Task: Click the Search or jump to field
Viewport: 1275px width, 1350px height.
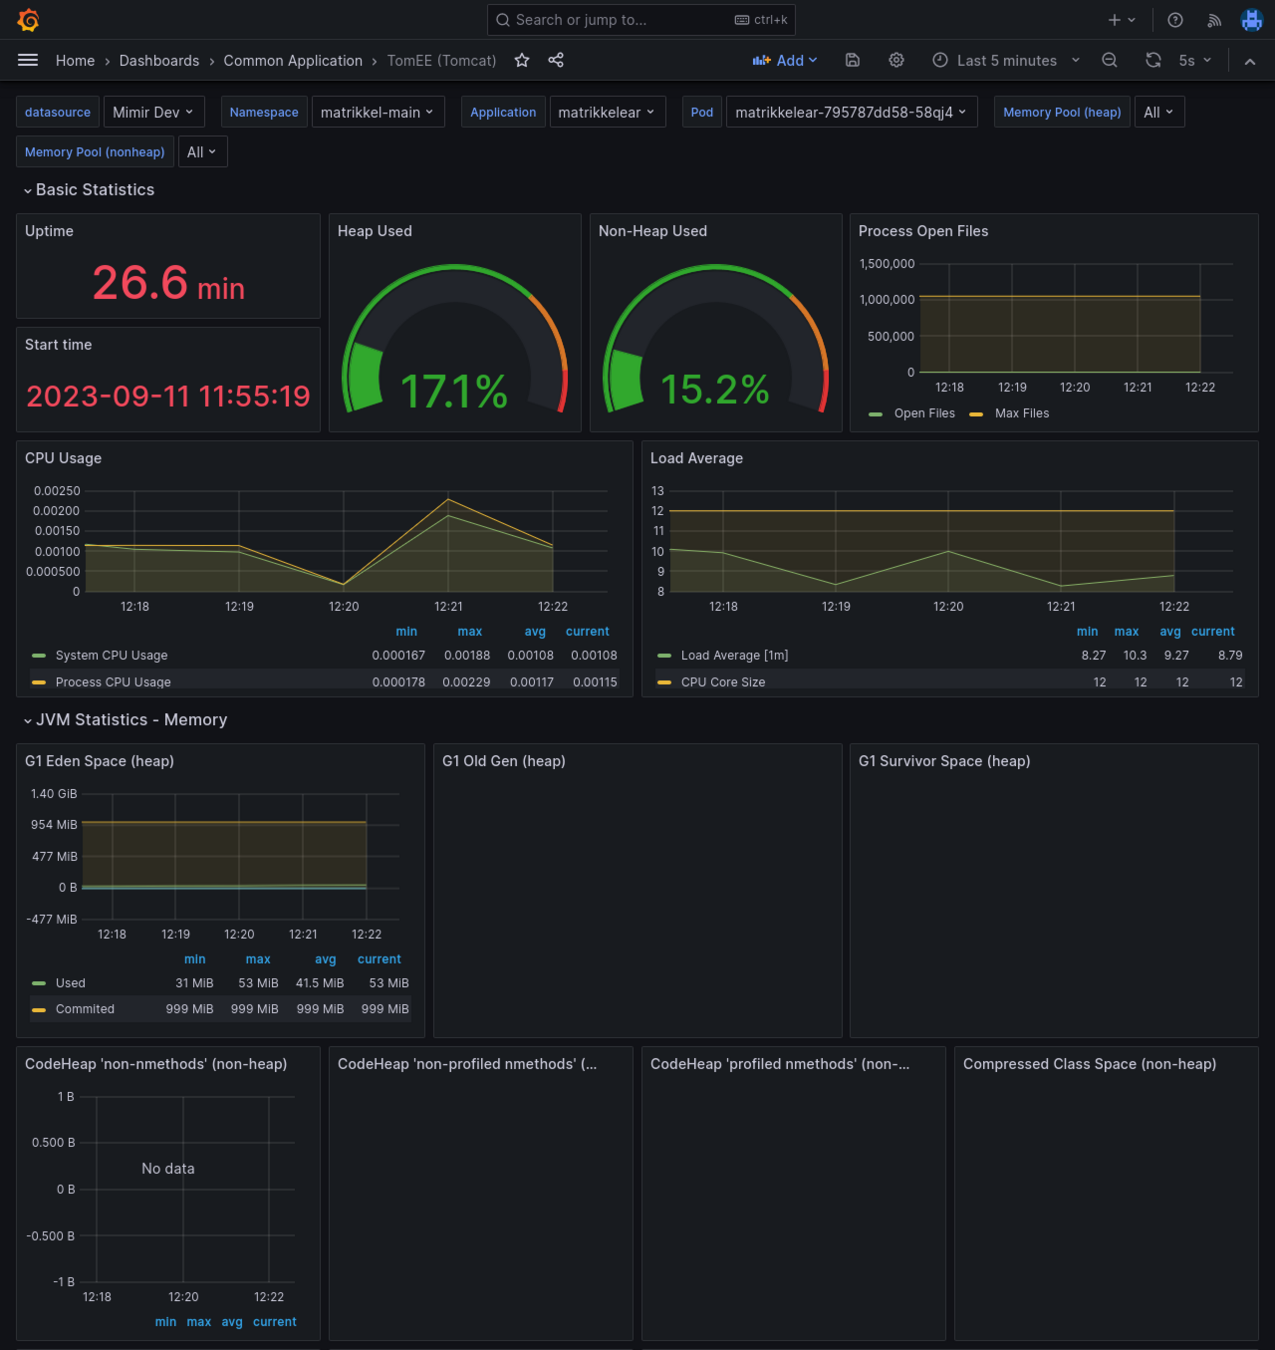Action: (641, 20)
